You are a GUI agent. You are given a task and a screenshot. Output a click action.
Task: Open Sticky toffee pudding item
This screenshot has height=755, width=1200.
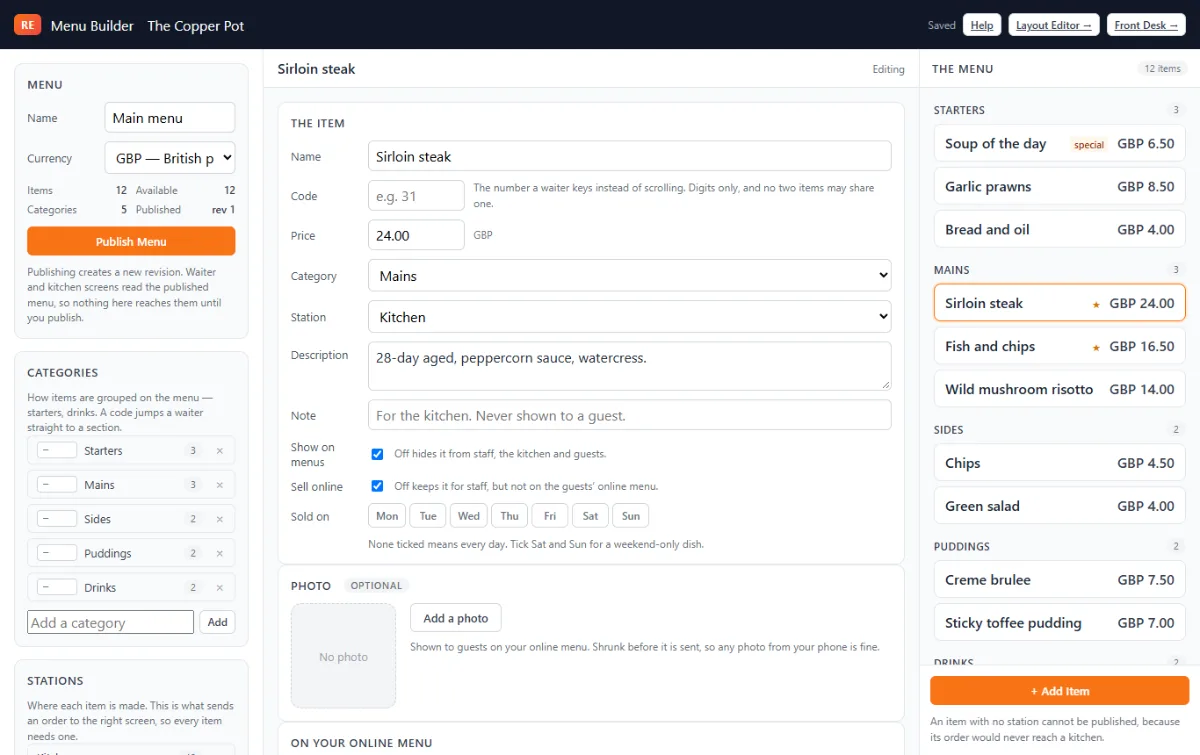click(1060, 623)
